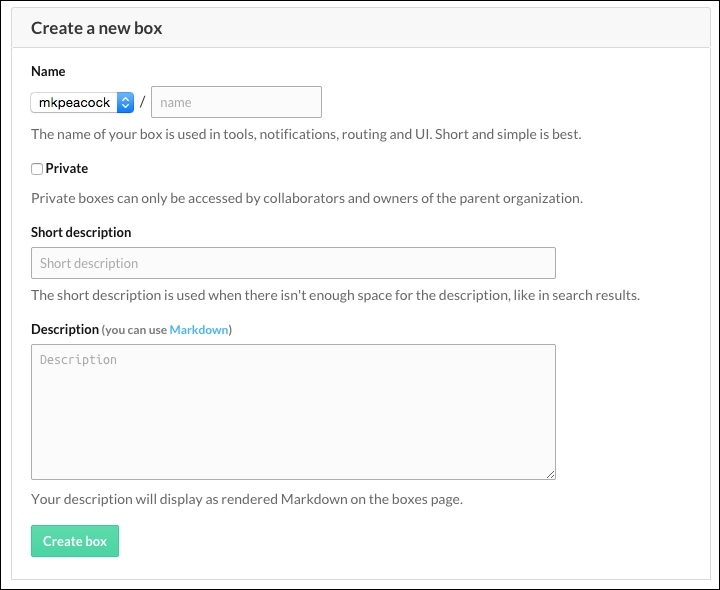
Task: Open the mkpeacock owner dropdown
Action: pos(82,102)
